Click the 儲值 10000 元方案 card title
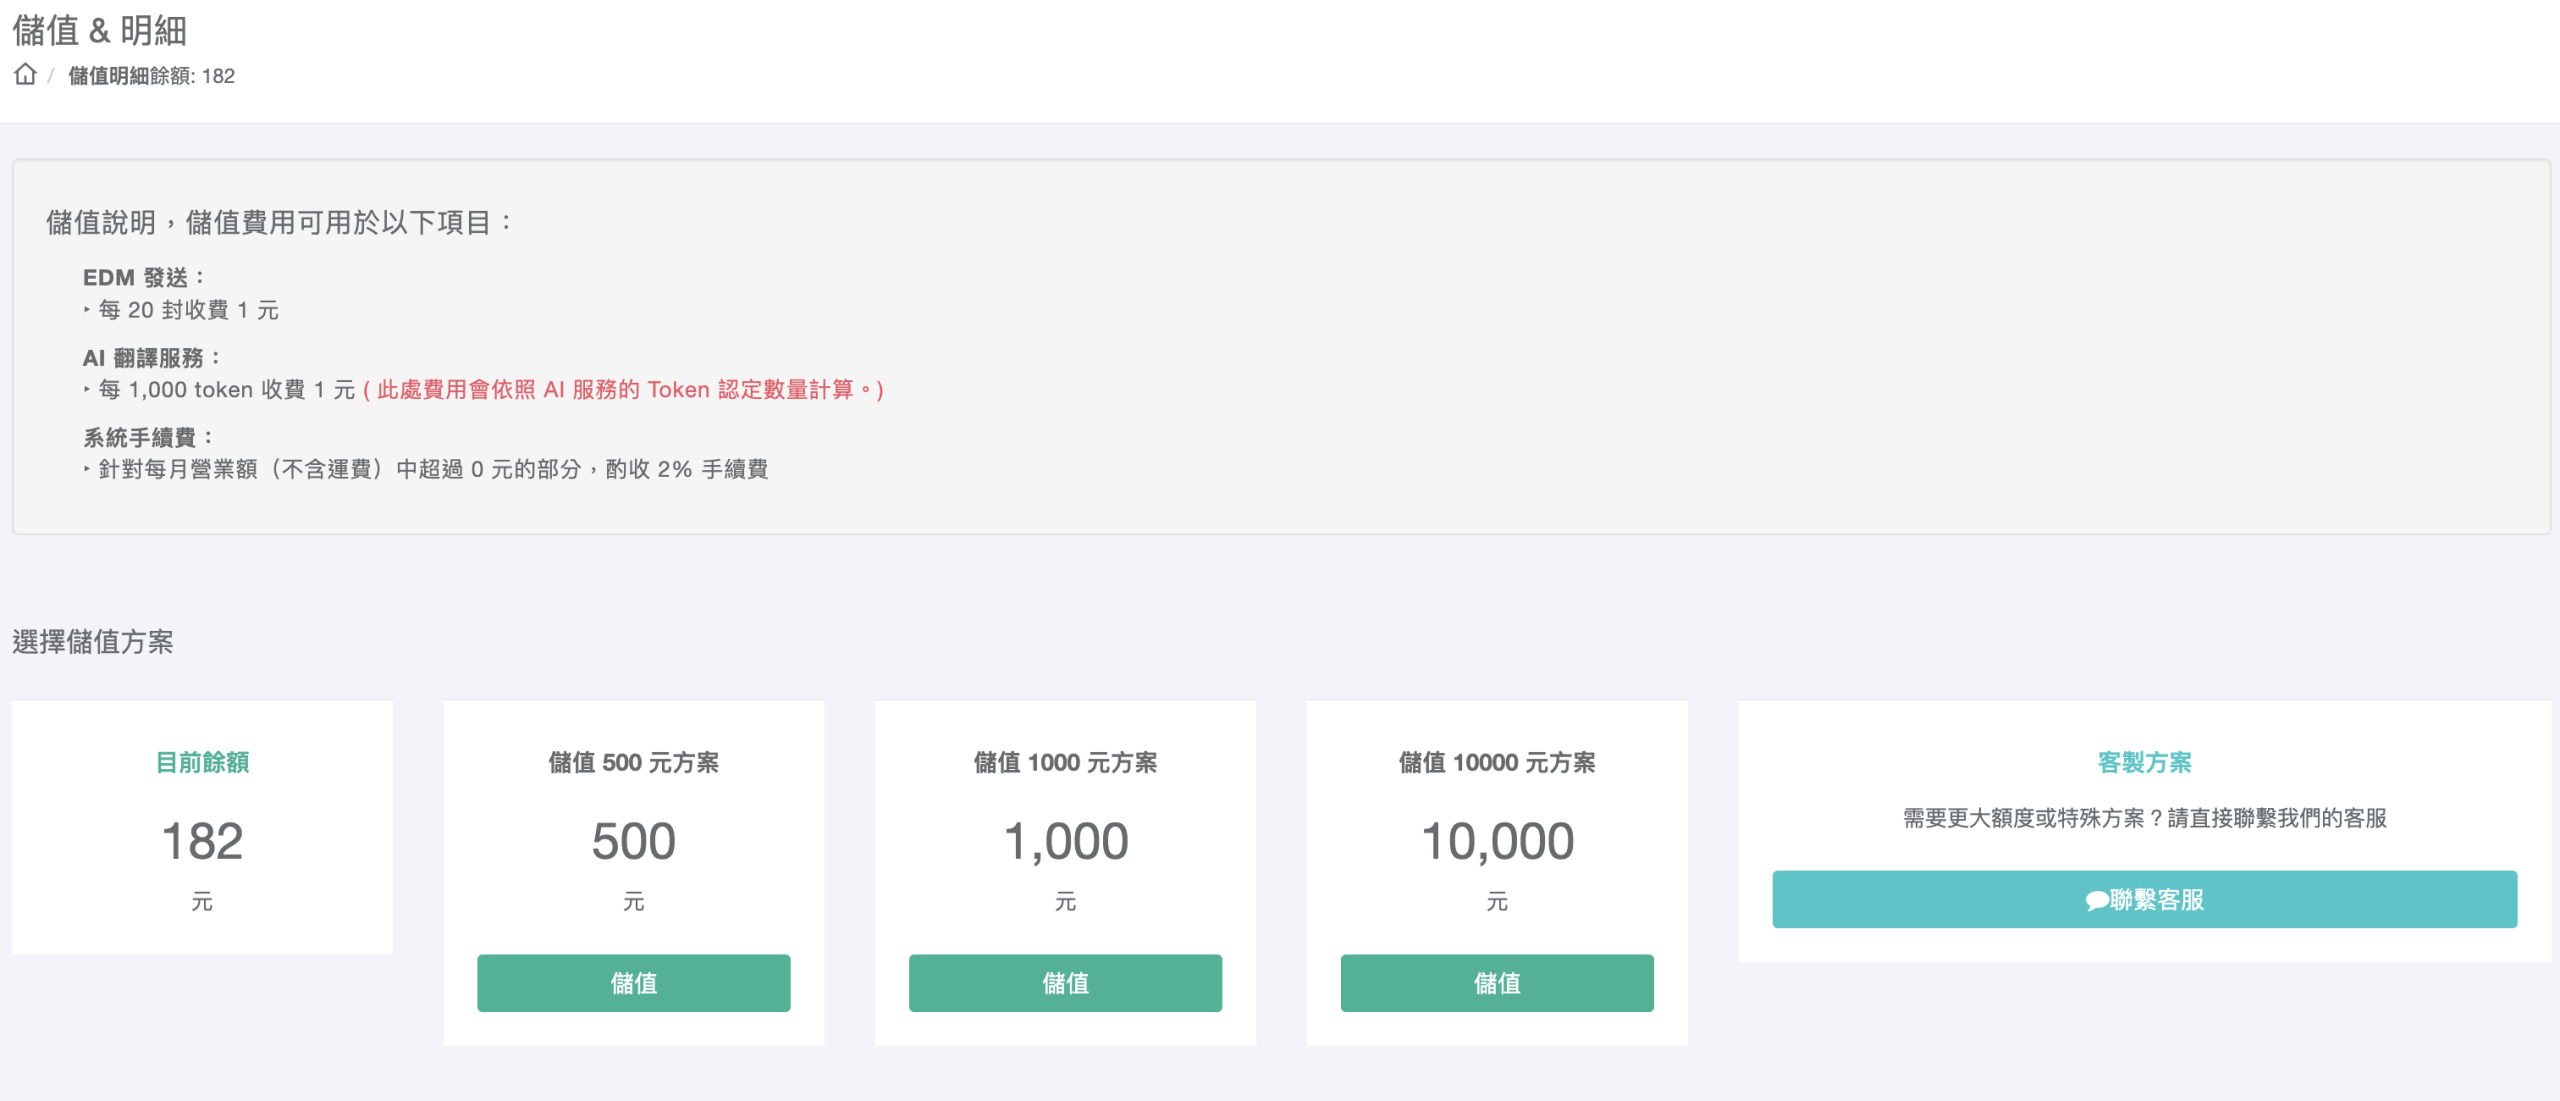2560x1101 pixels. coord(1496,762)
